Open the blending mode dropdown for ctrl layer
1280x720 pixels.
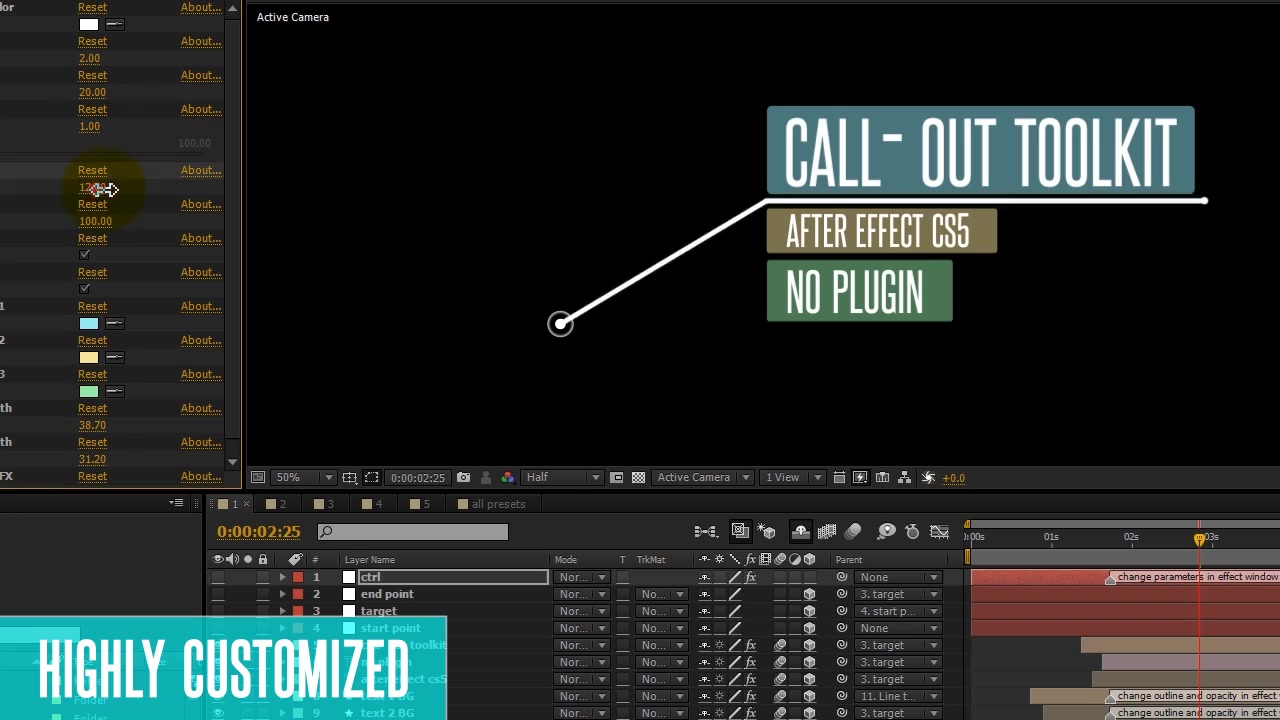[x=583, y=577]
